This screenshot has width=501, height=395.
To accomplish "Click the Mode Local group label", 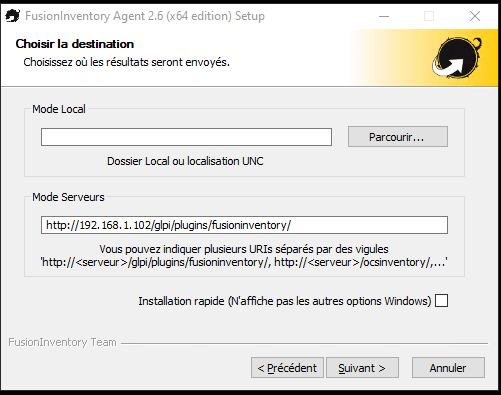I will [x=59, y=109].
